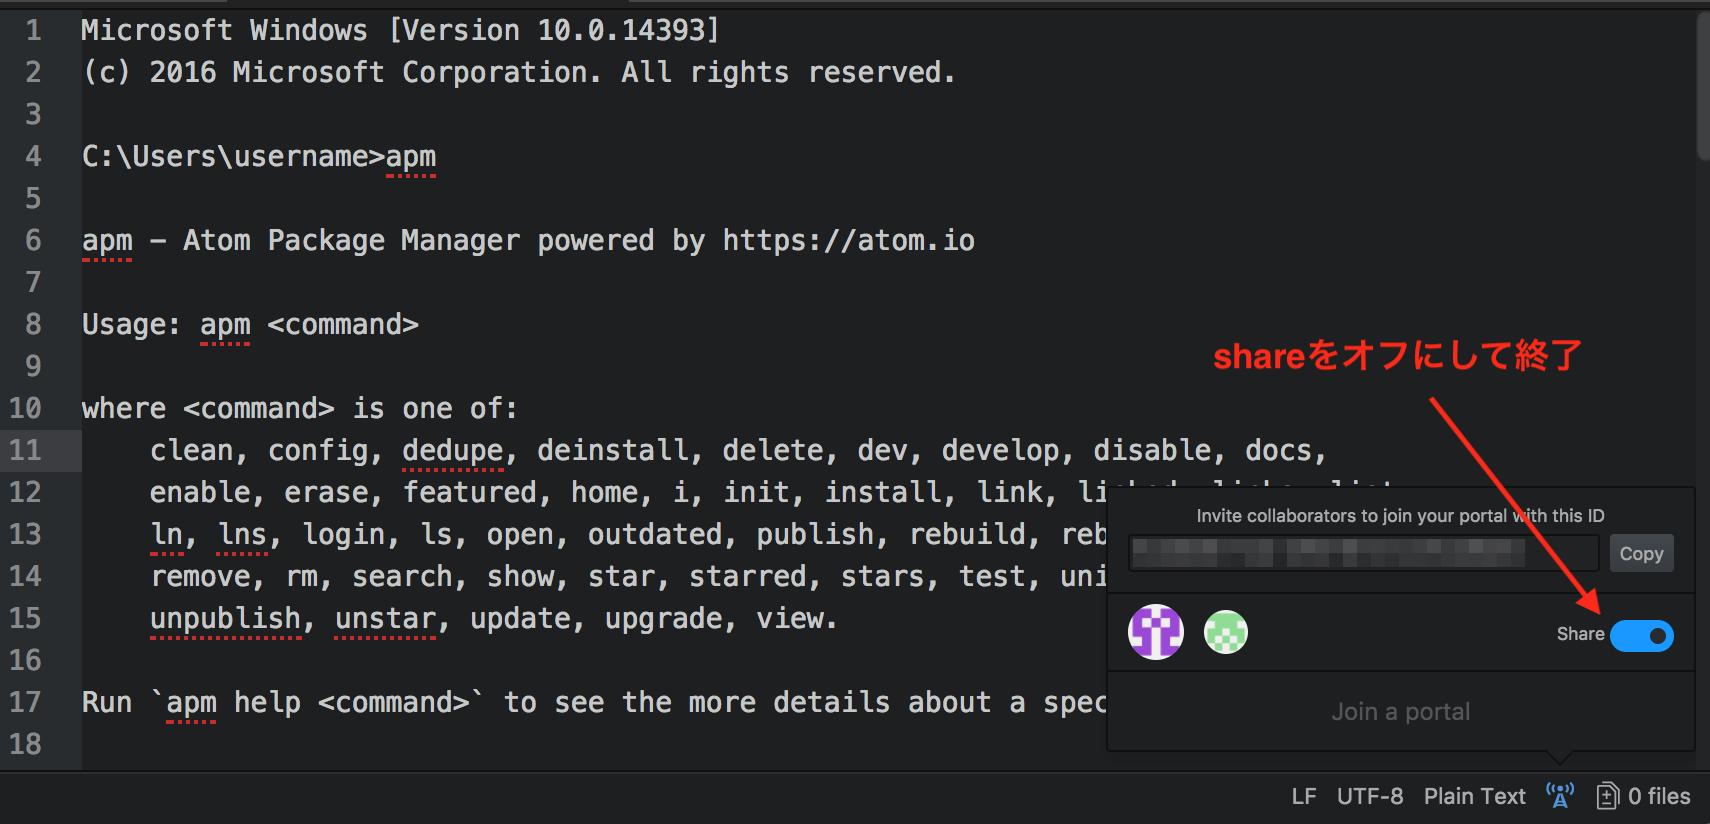Place cursor on the word unpublish
This screenshot has height=824, width=1710.
tap(225, 618)
